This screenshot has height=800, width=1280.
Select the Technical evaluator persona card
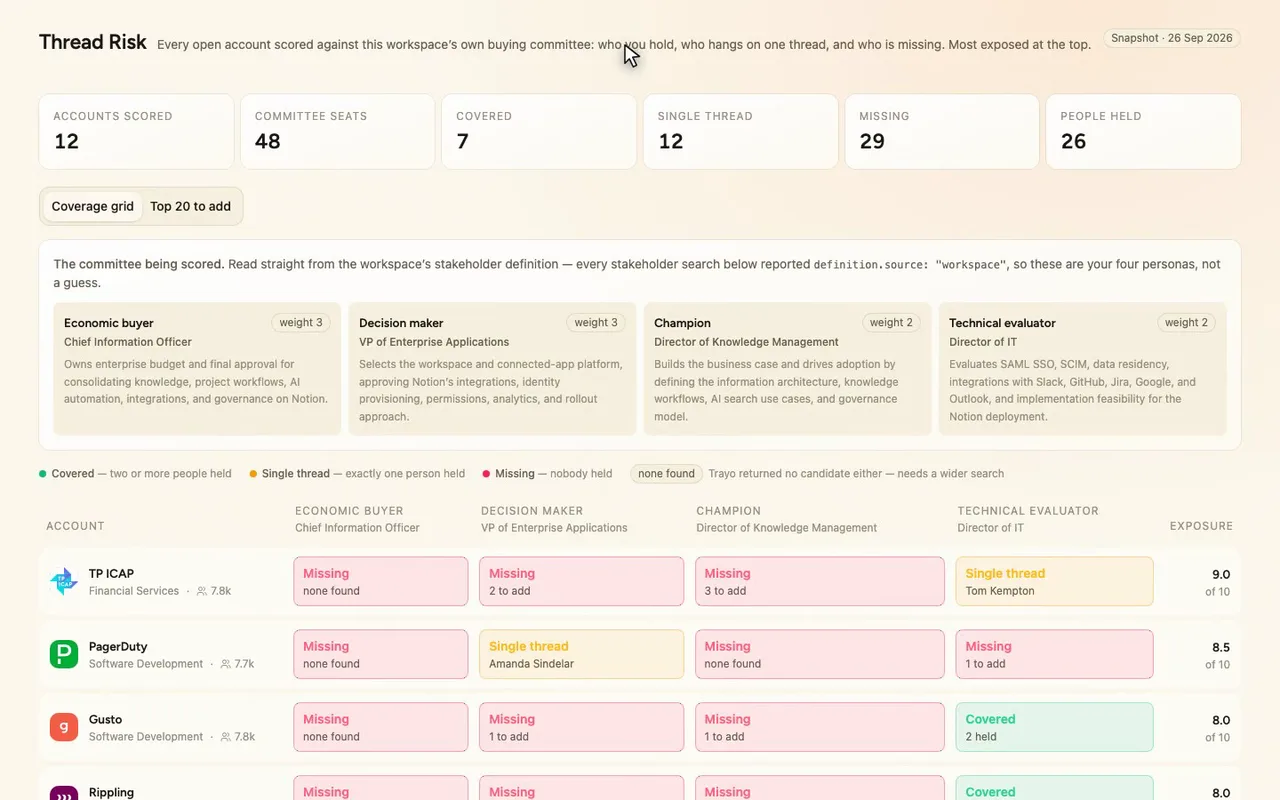(1082, 369)
